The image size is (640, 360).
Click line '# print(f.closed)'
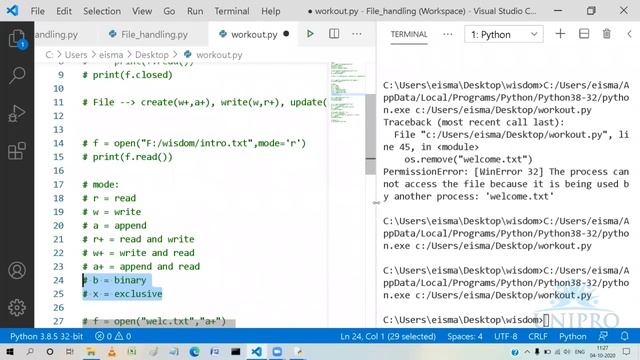click(127, 75)
